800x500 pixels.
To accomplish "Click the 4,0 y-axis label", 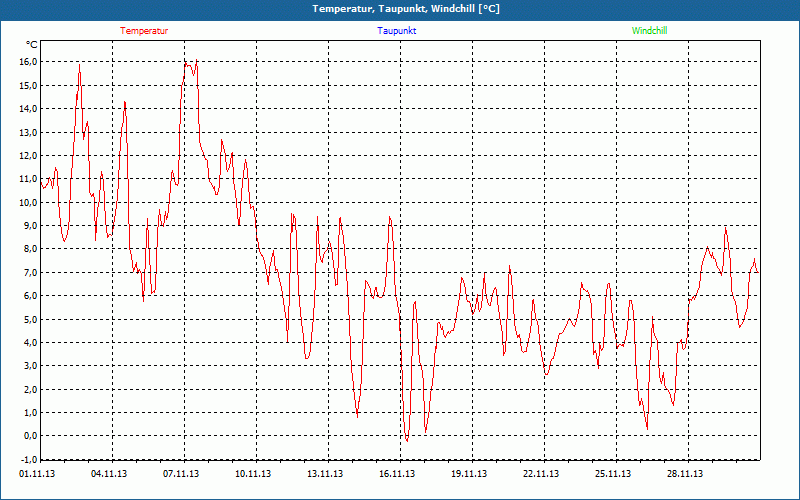I will coord(30,342).
